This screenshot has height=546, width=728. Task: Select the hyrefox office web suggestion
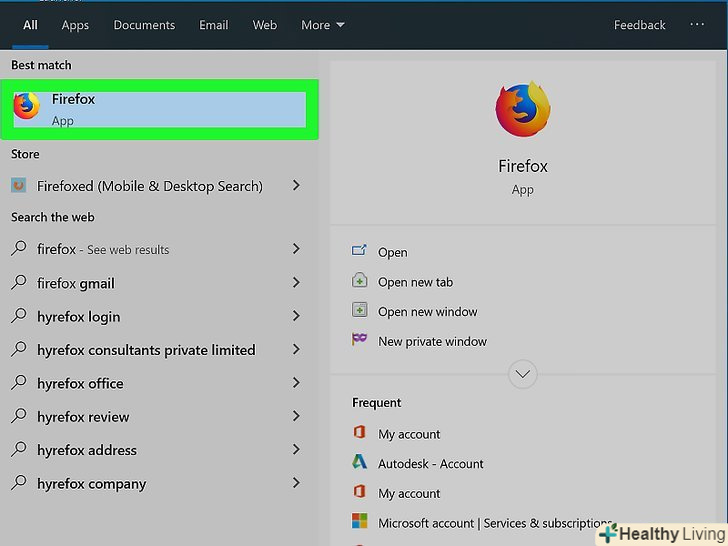(x=80, y=383)
